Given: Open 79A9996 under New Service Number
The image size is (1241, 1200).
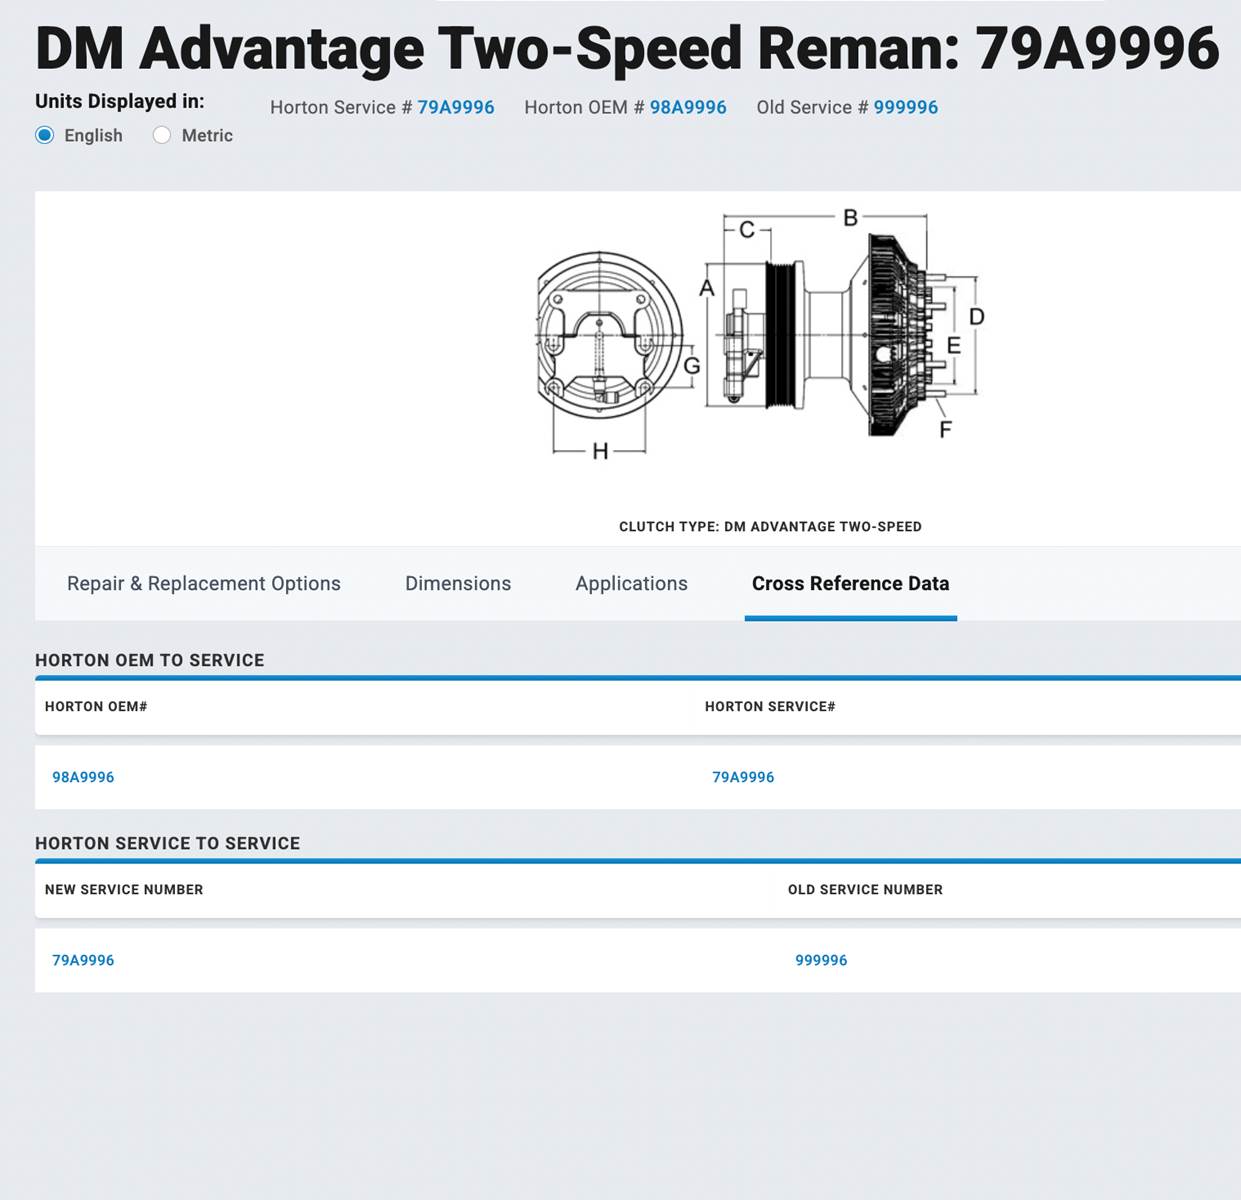Looking at the screenshot, I should (x=83, y=960).
